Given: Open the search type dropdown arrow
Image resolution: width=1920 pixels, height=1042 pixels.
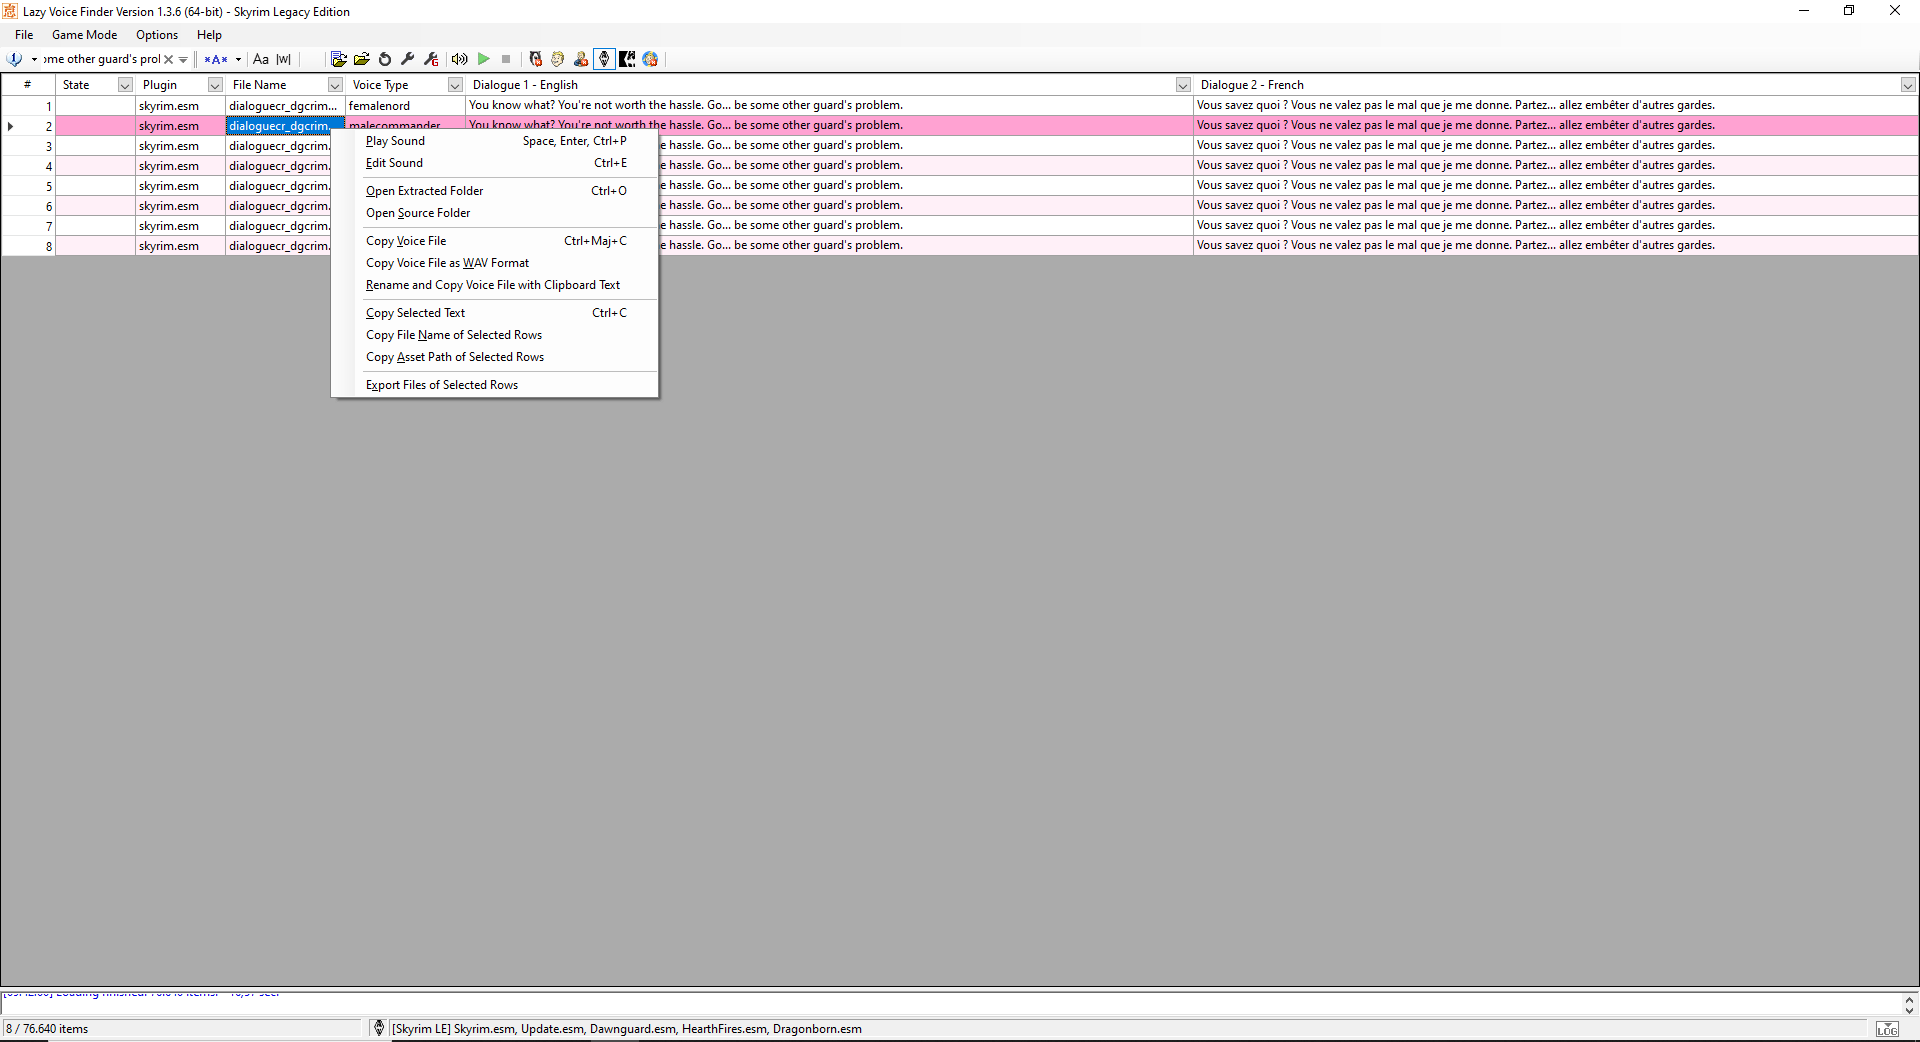Looking at the screenshot, I should click(34, 60).
